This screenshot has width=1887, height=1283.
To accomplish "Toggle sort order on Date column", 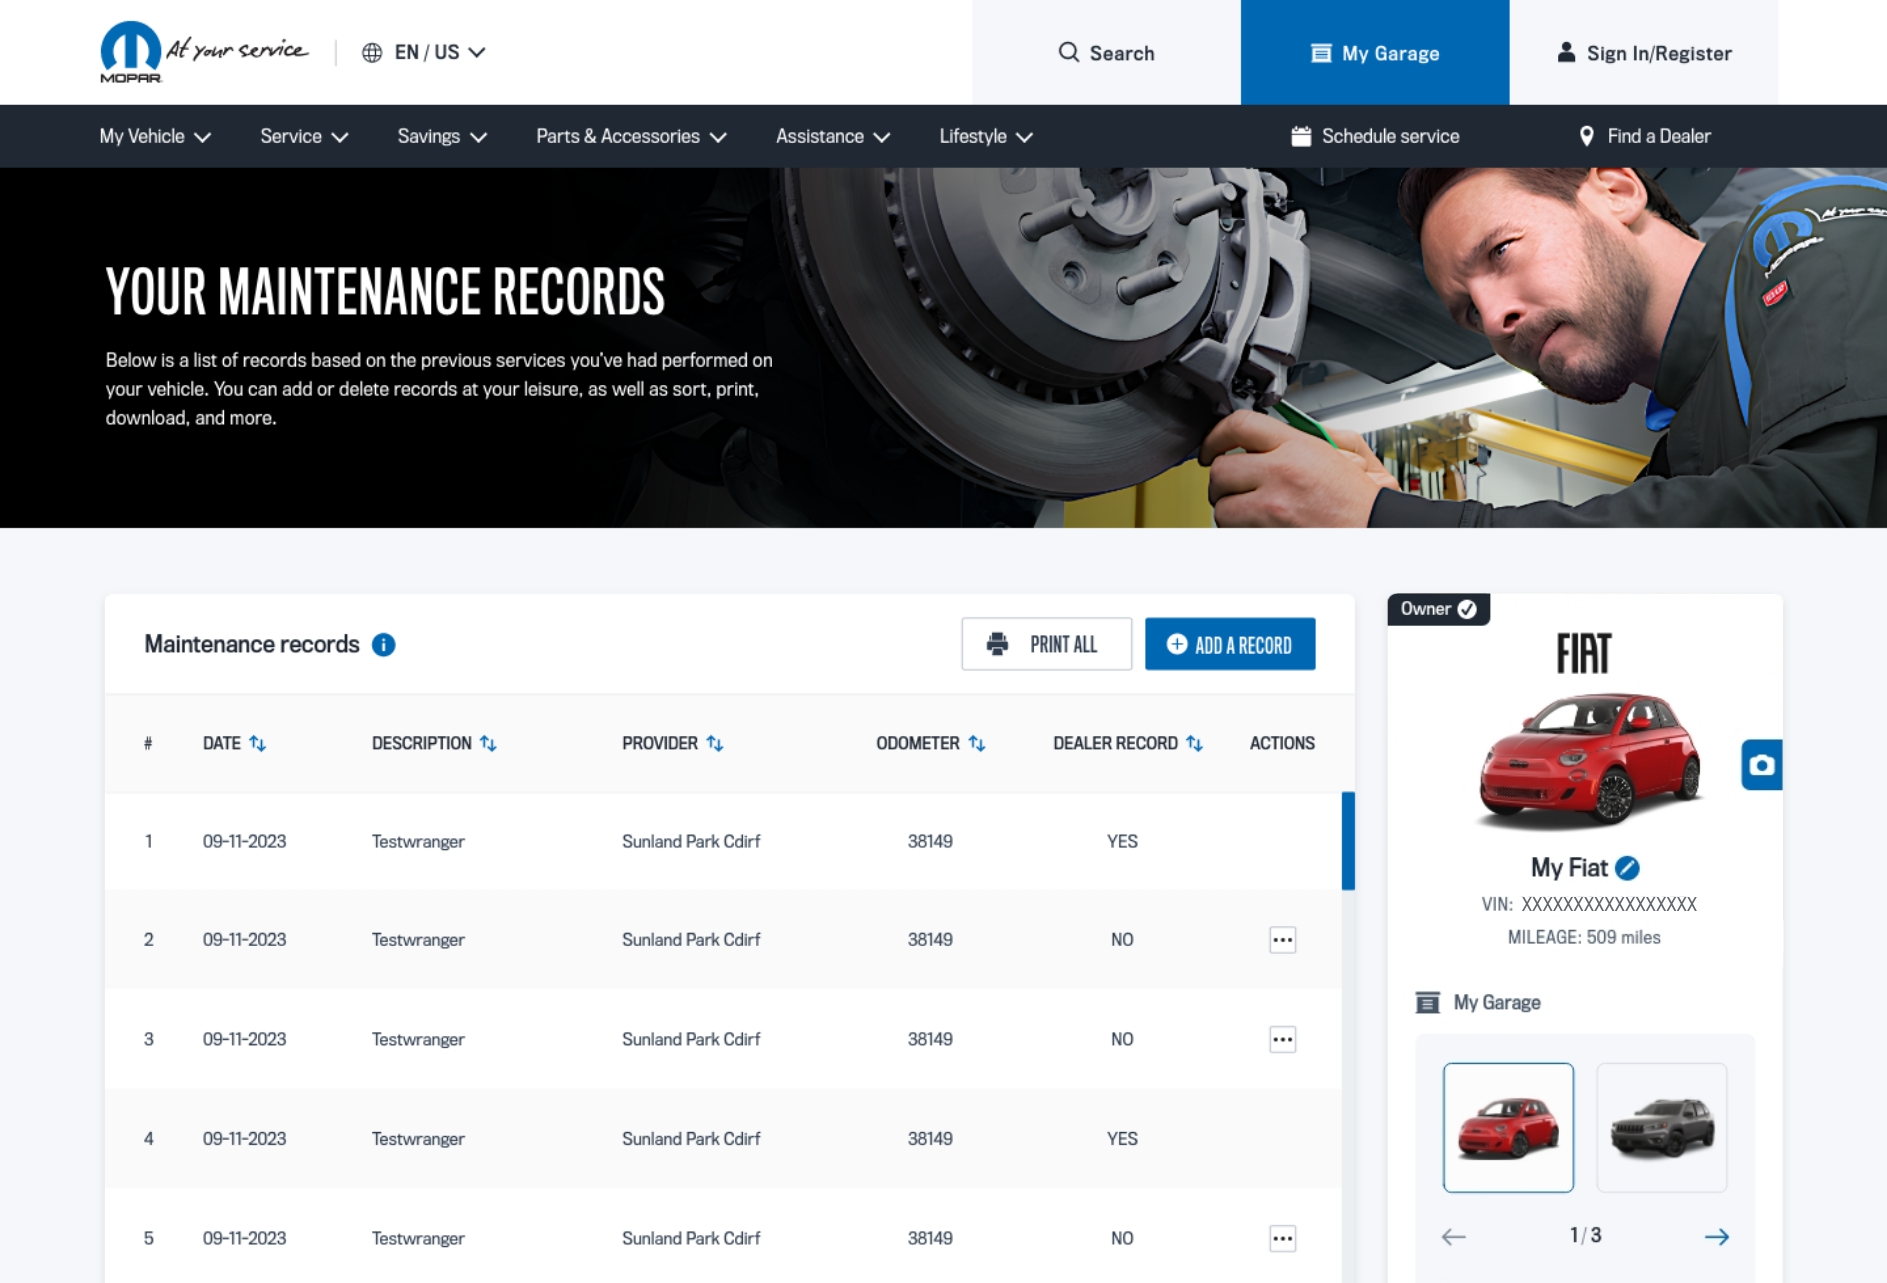I will (x=259, y=743).
